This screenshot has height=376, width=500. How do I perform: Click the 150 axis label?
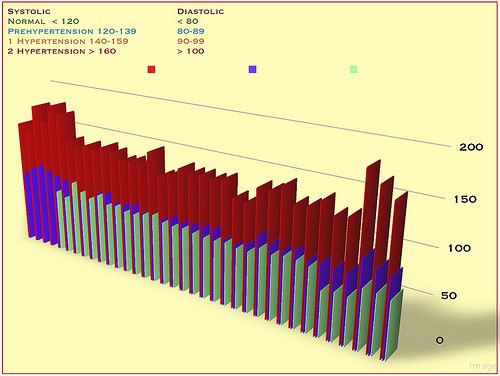point(465,199)
